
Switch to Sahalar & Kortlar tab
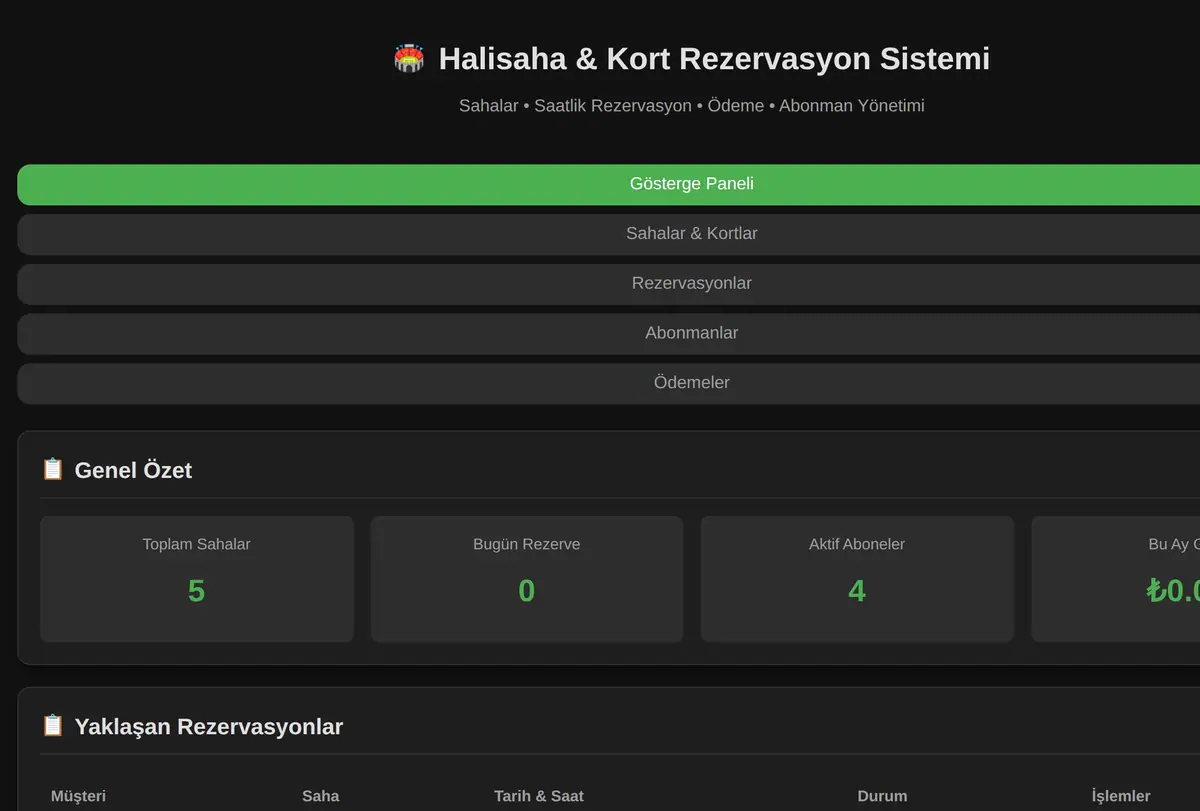pyautogui.click(x=608, y=234)
